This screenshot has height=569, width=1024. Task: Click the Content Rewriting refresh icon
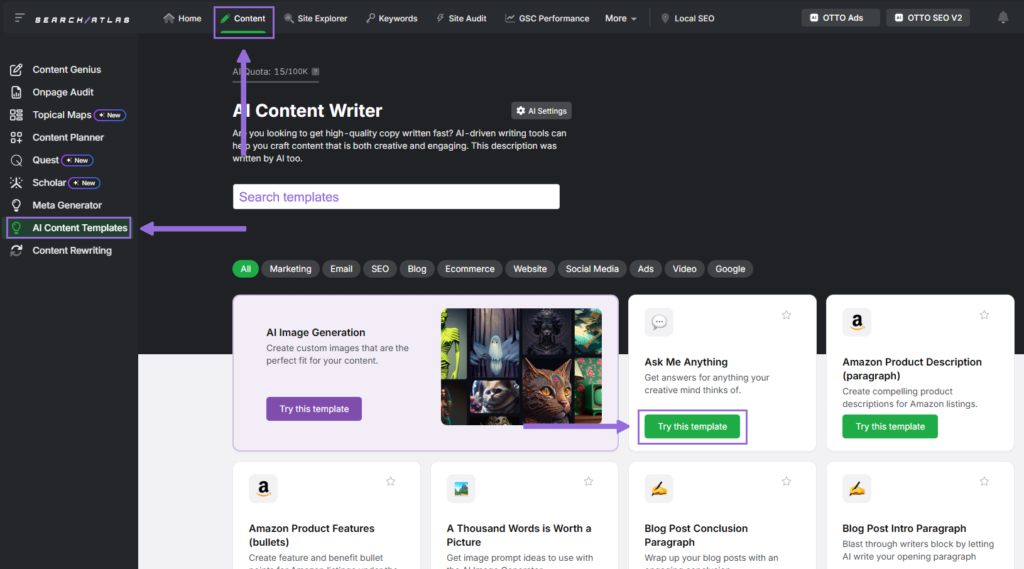point(16,250)
